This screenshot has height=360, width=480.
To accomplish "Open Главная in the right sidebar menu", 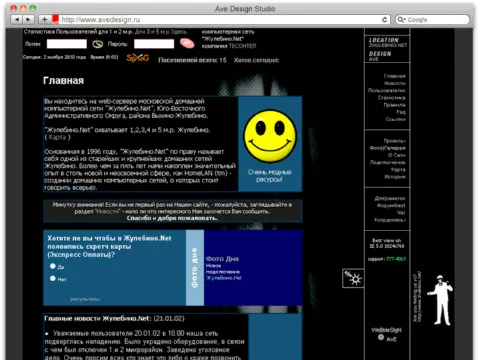I will (x=394, y=76).
